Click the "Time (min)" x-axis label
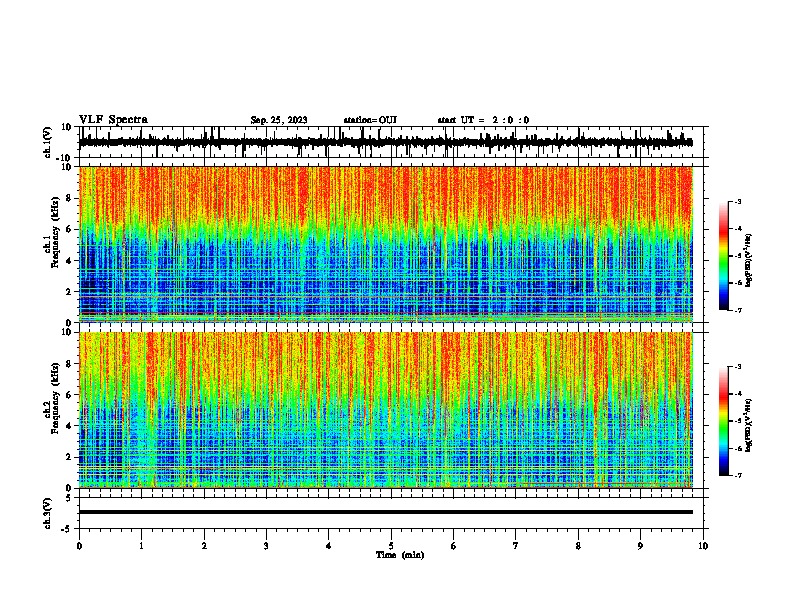792x612 pixels. [400, 555]
